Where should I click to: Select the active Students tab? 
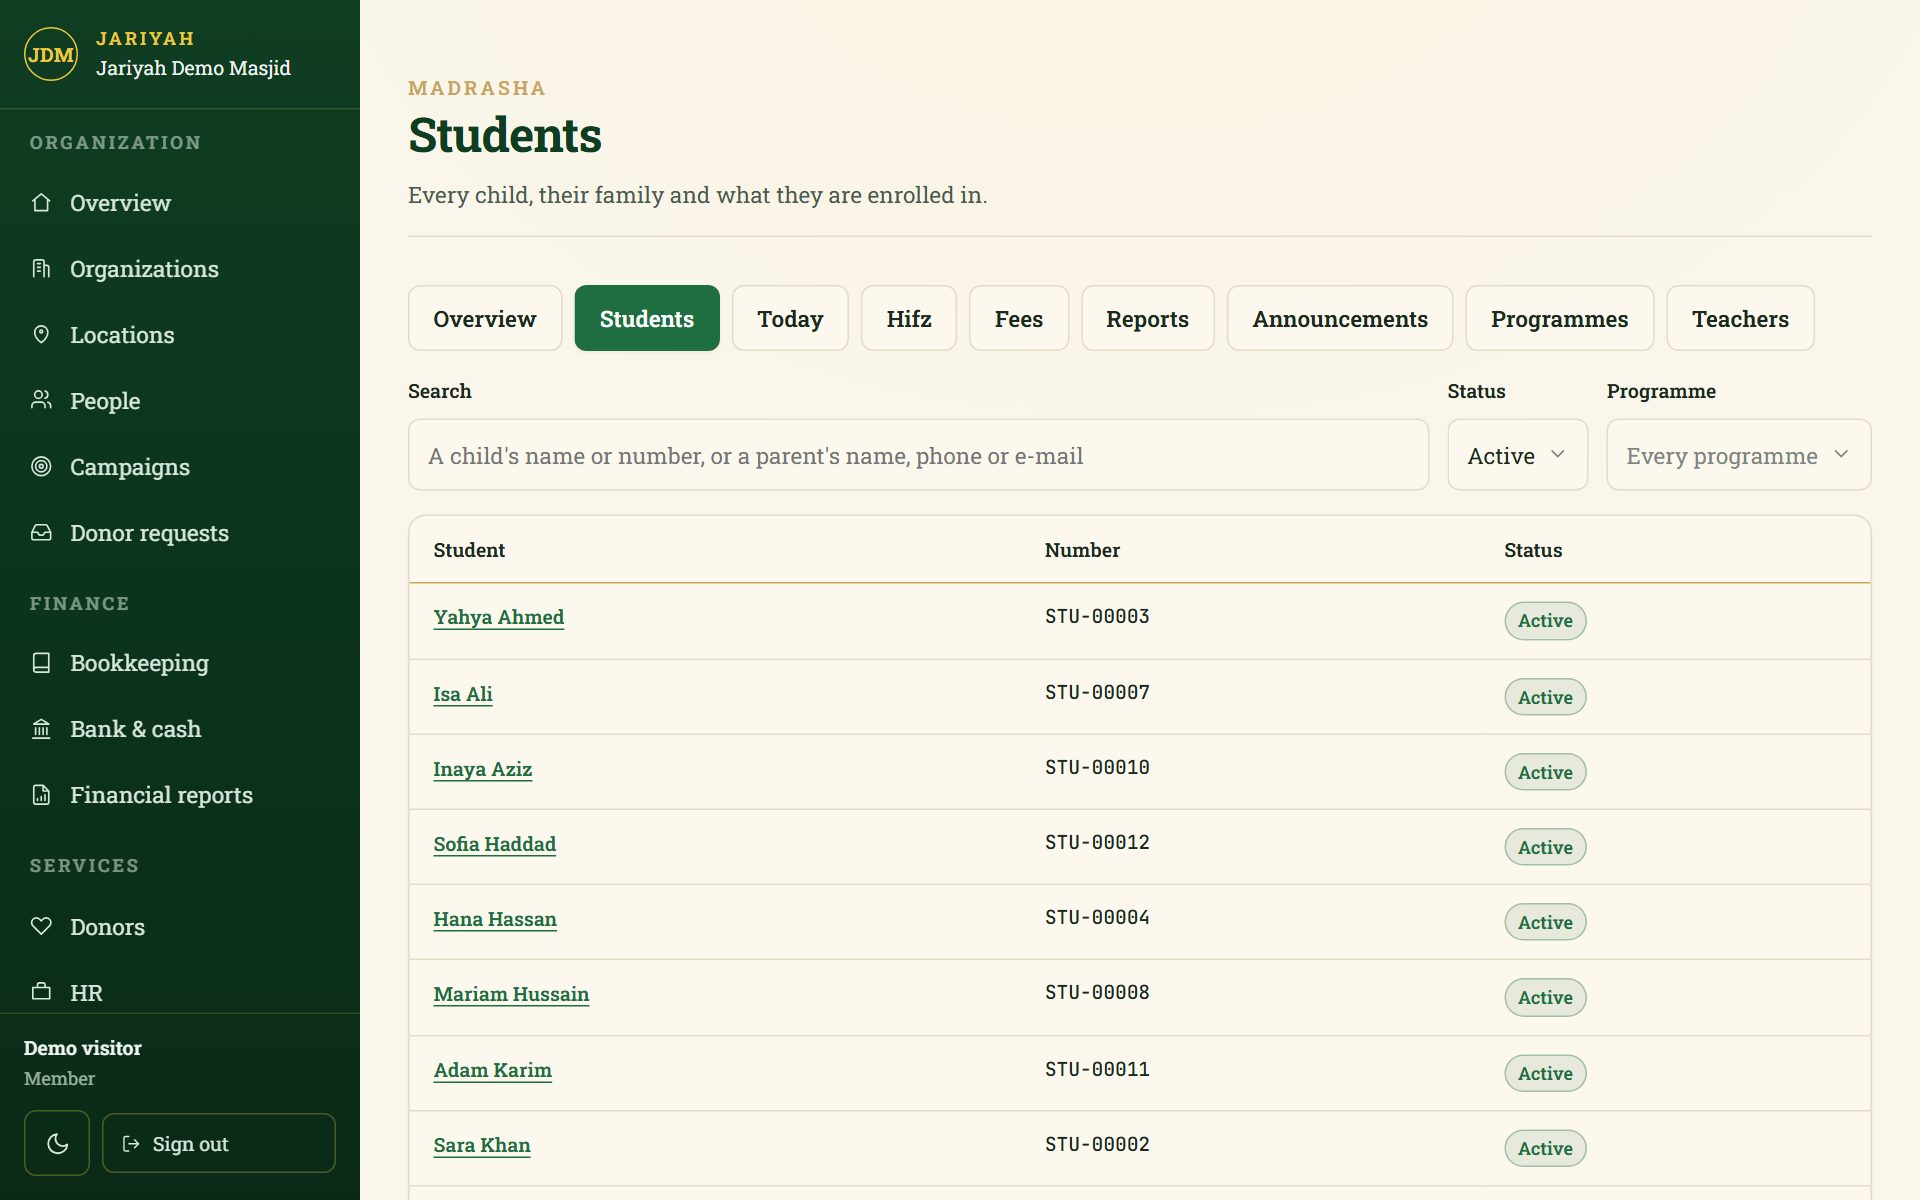(647, 318)
